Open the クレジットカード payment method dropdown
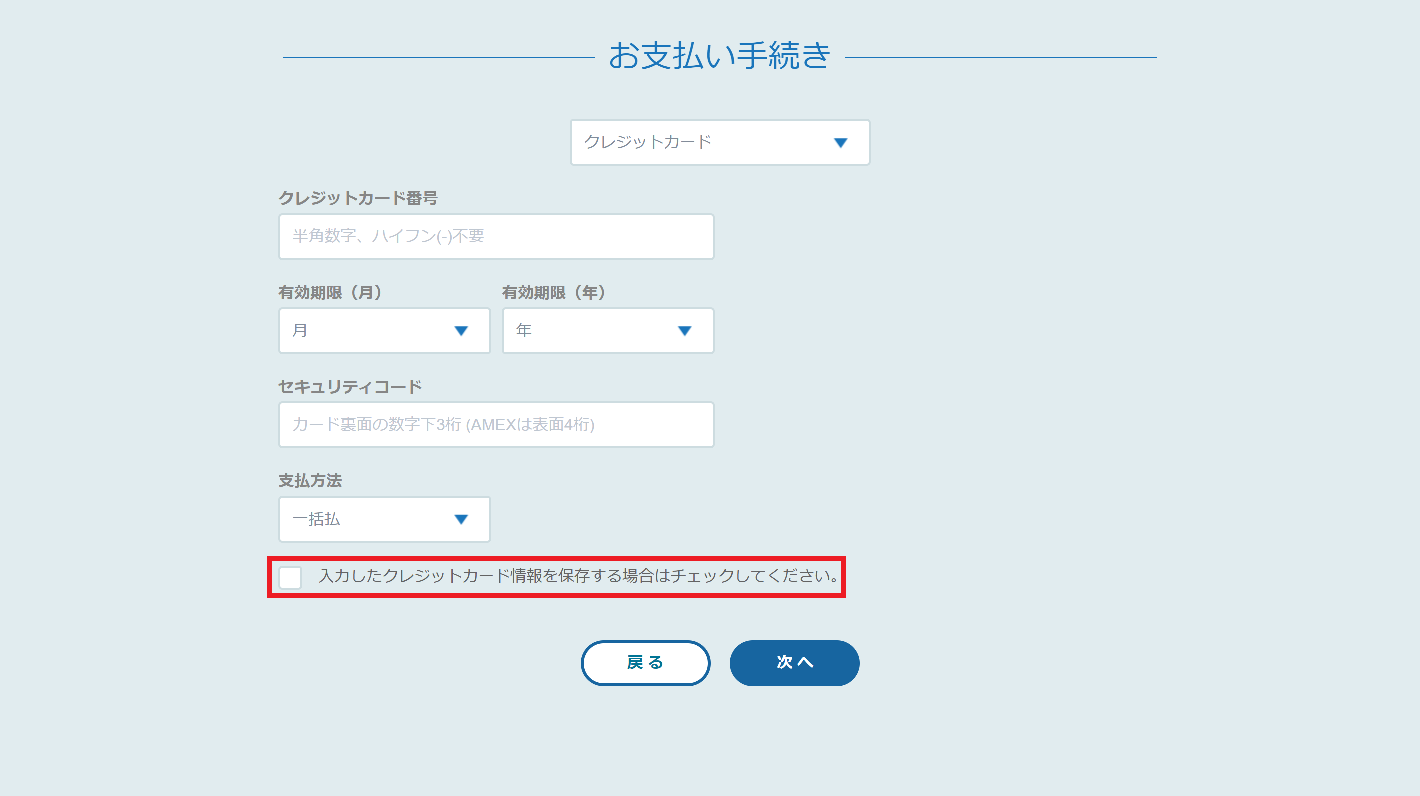The width and height of the screenshot is (1420, 796). point(720,142)
